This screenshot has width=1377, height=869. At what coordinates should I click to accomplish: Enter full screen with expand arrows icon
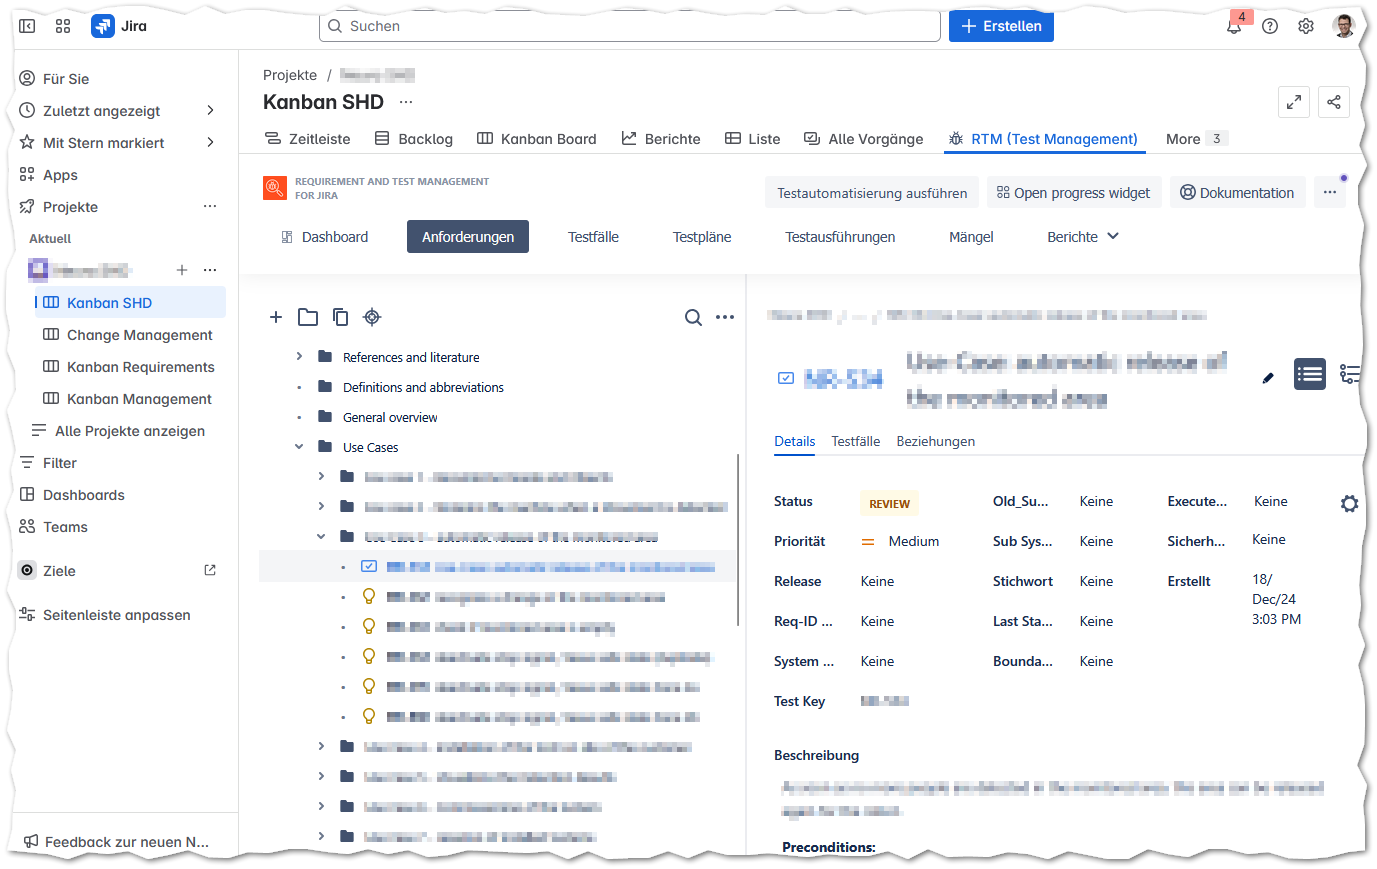click(x=1294, y=102)
